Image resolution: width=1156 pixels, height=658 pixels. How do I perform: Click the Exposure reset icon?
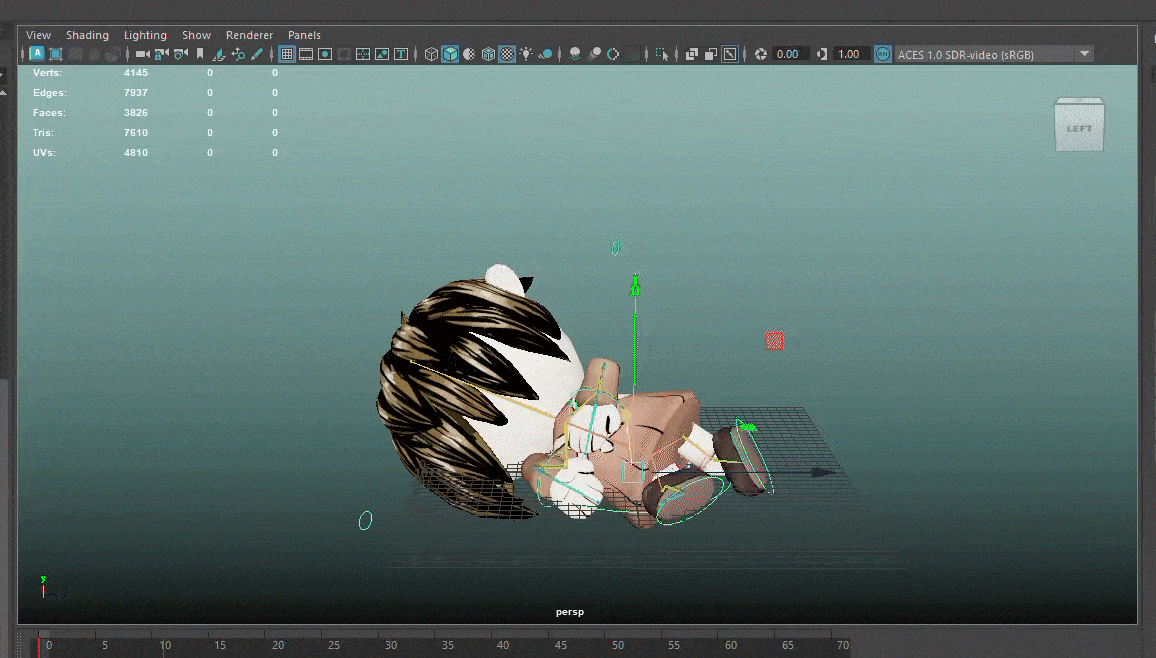pos(761,54)
